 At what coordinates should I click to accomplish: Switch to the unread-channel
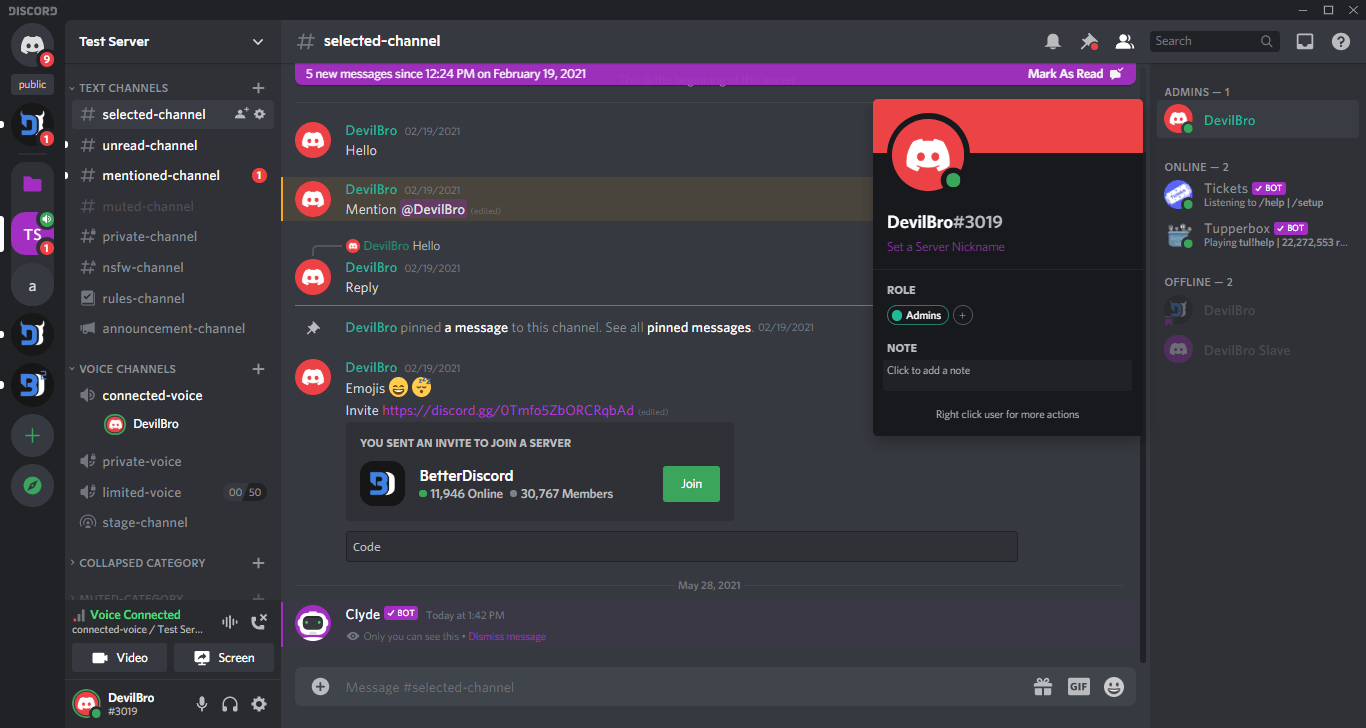150,145
